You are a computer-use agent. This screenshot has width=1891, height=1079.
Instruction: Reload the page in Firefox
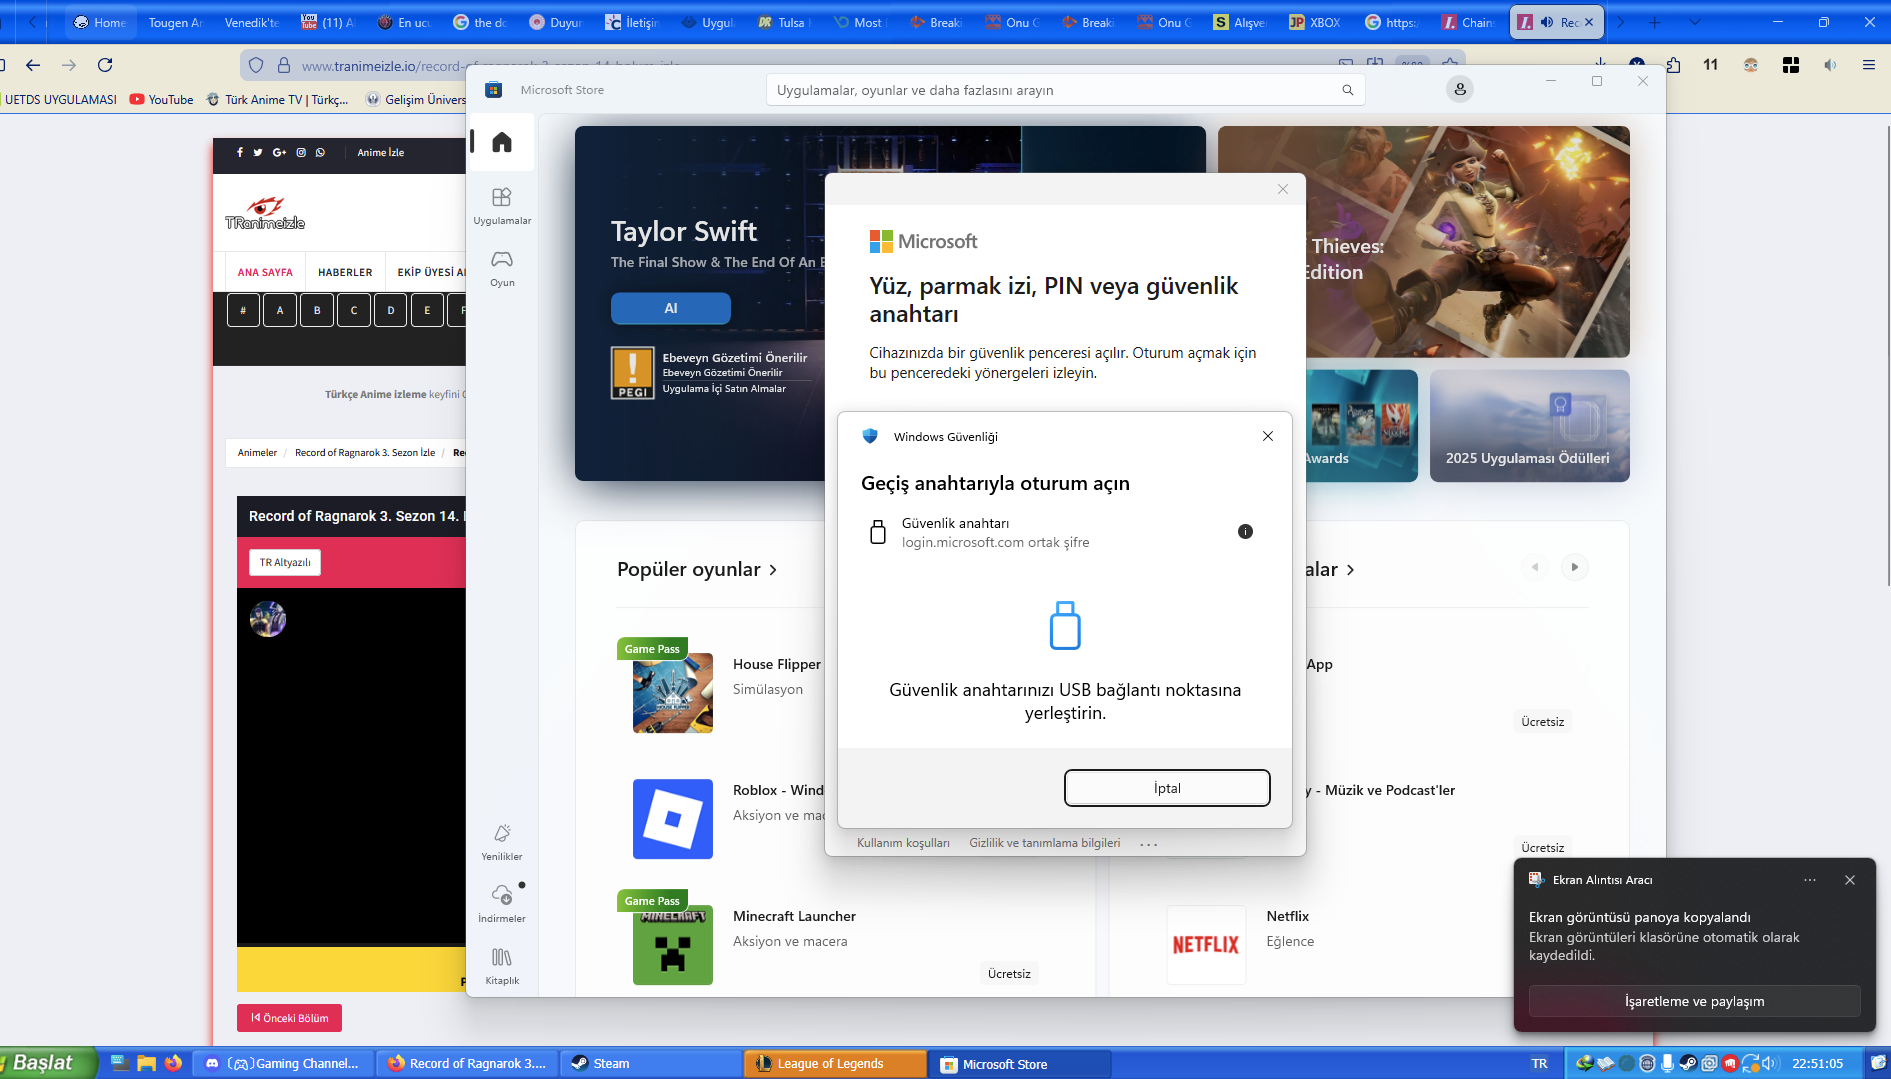tap(105, 65)
